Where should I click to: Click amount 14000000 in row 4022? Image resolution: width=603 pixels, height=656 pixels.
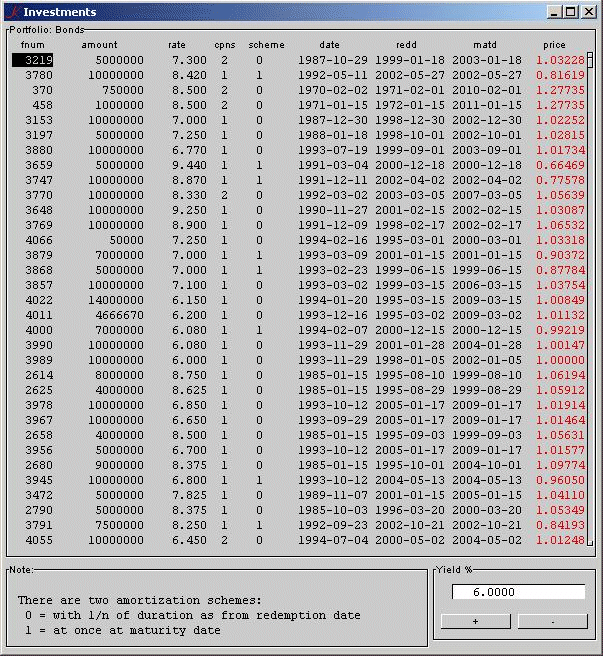pos(116,300)
